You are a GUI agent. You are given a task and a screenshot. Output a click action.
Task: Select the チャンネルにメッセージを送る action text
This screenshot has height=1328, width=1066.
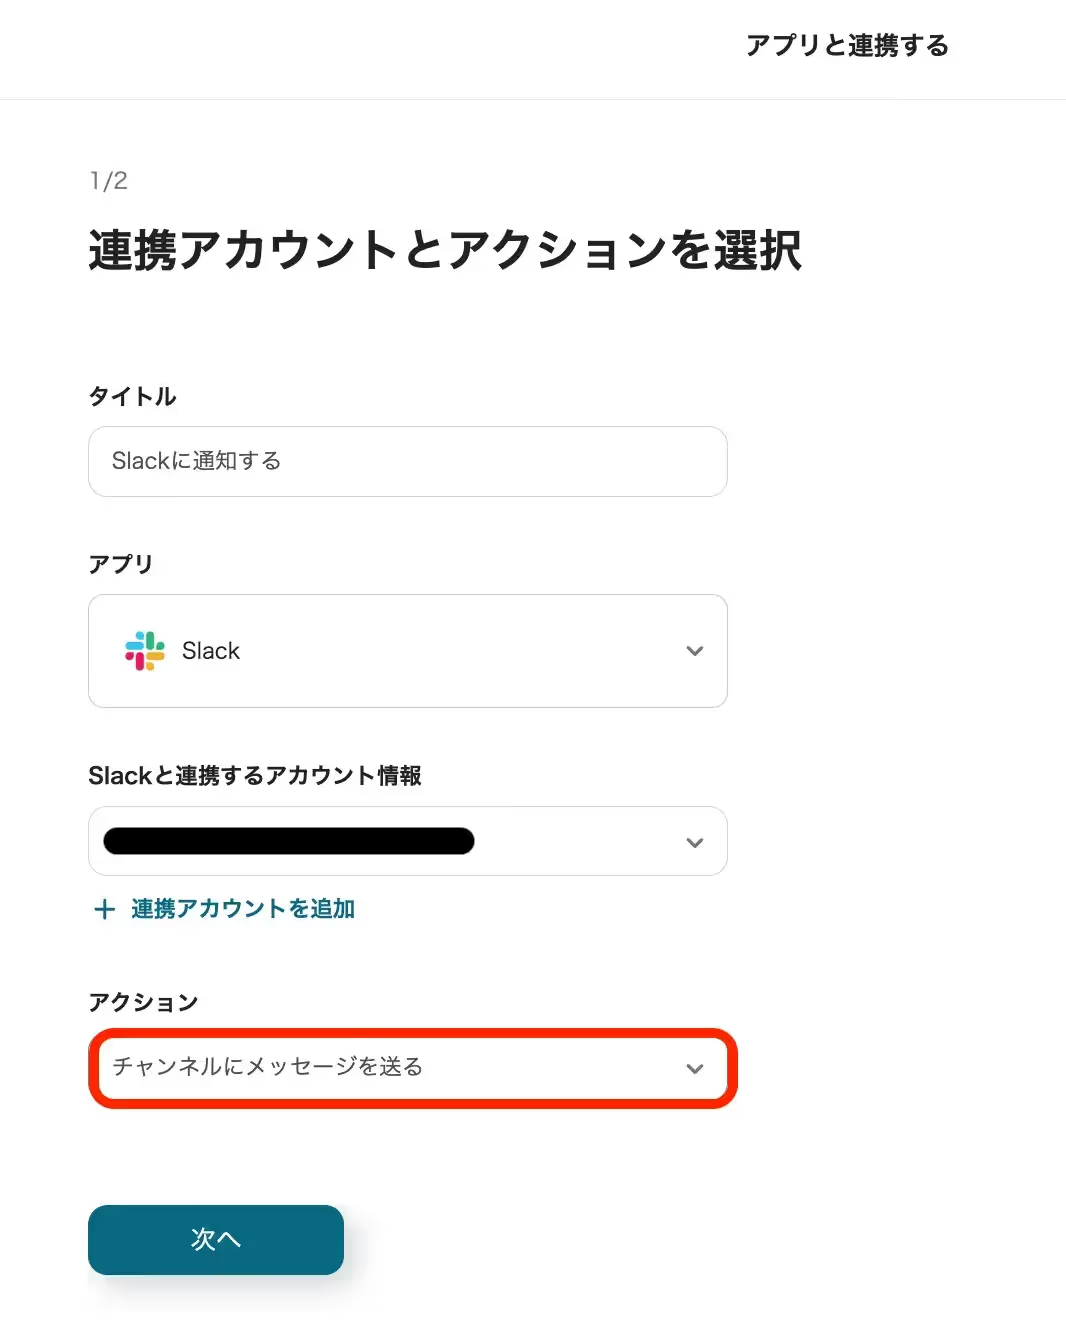(x=267, y=1067)
